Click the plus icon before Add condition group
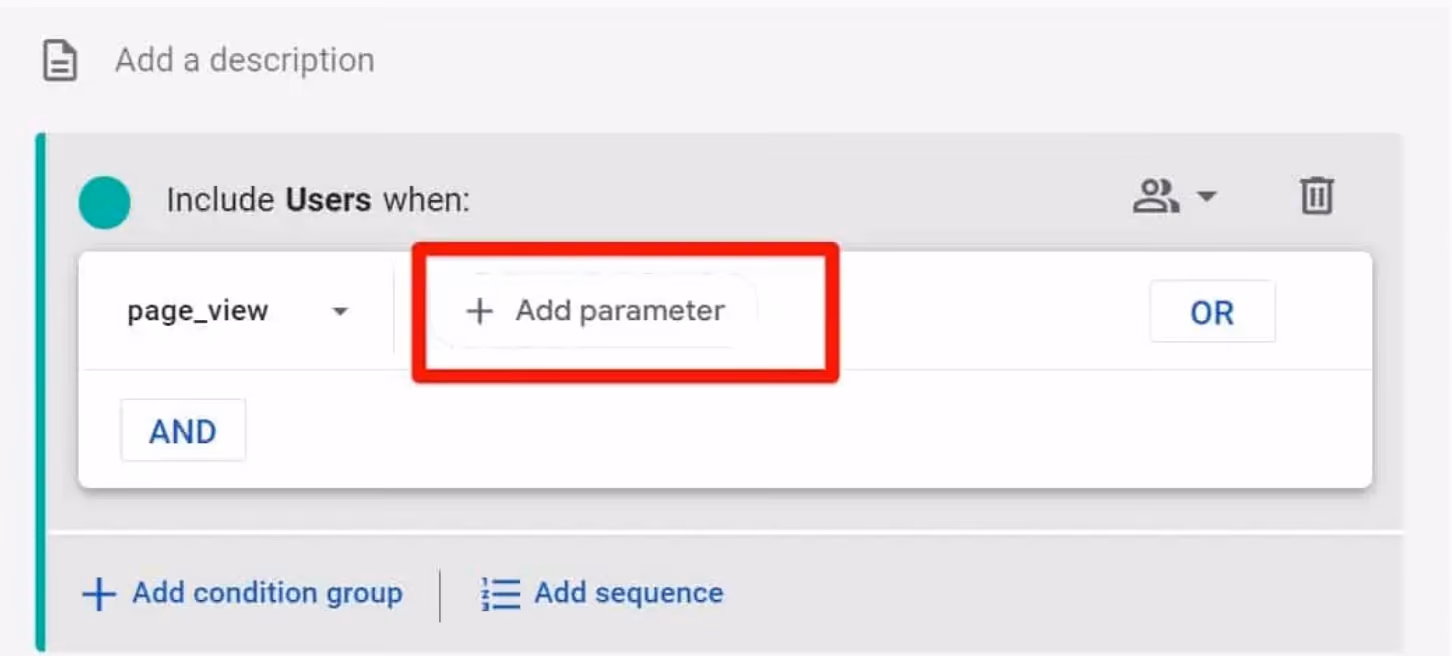 coord(99,594)
